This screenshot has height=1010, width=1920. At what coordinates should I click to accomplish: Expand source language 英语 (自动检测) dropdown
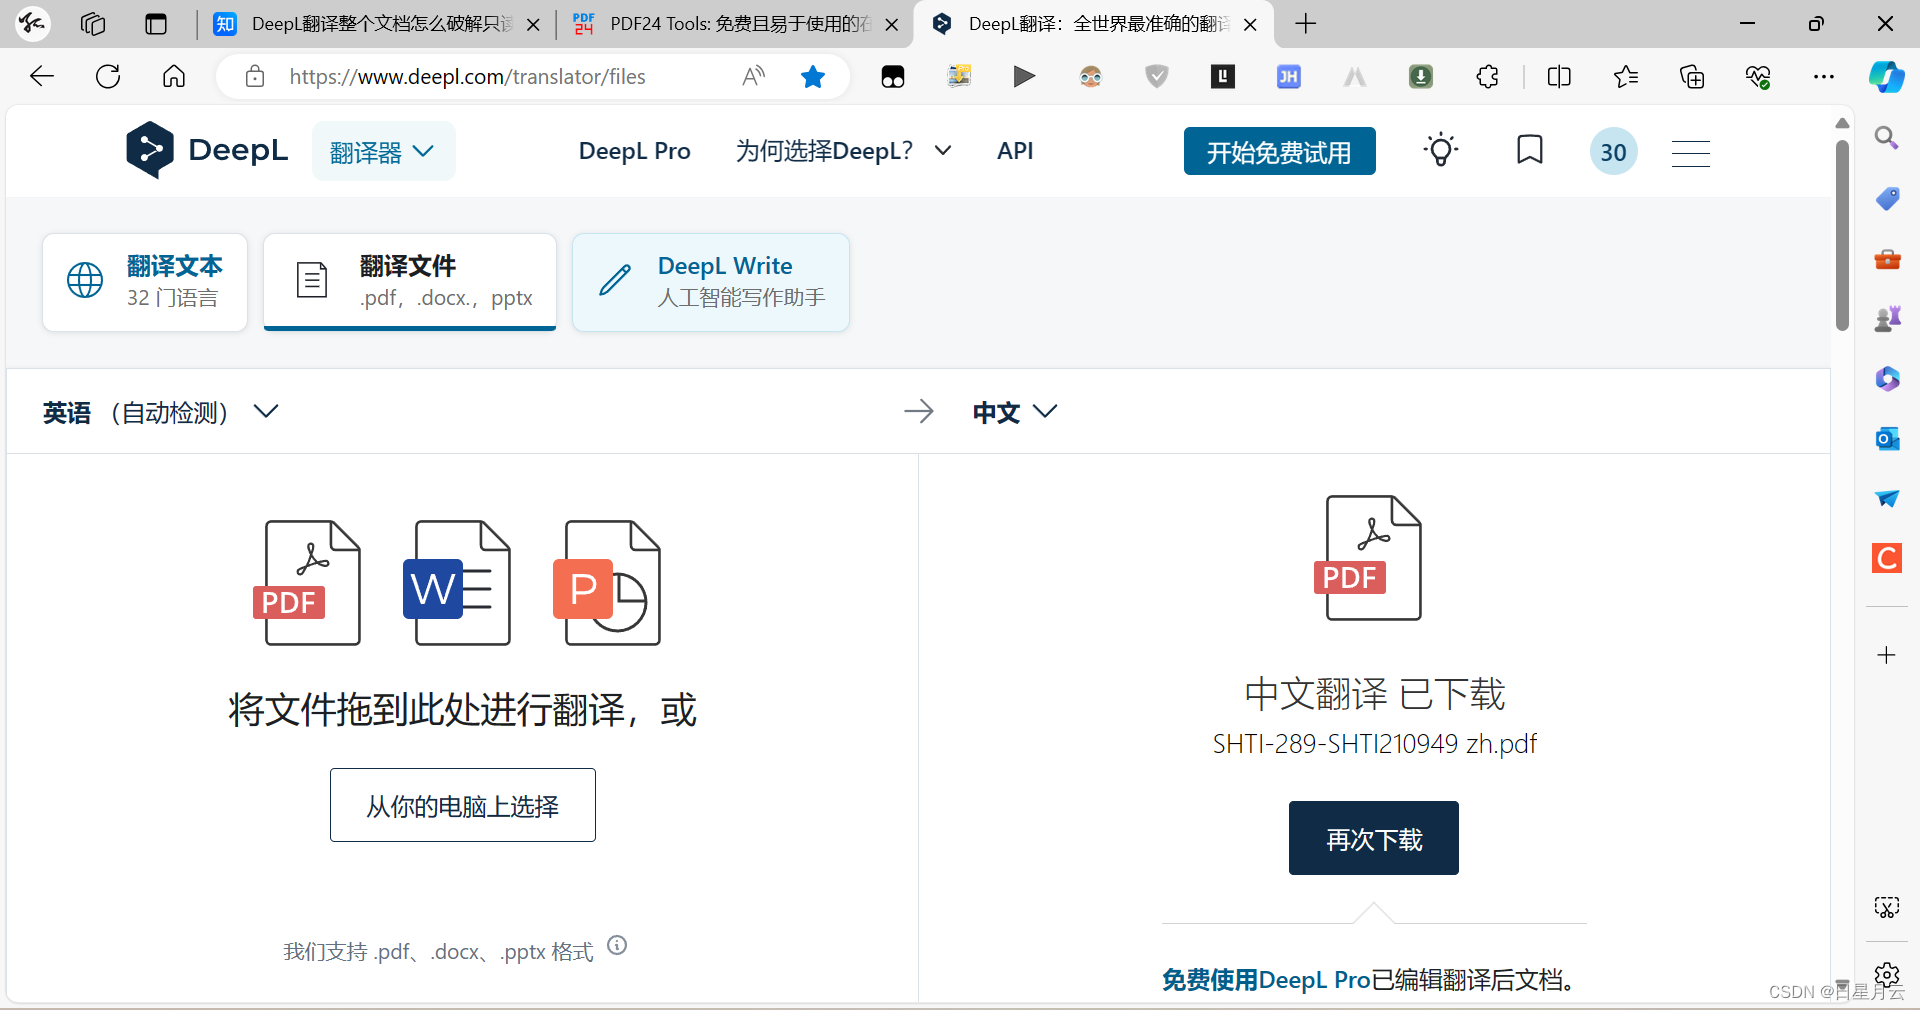(x=160, y=412)
